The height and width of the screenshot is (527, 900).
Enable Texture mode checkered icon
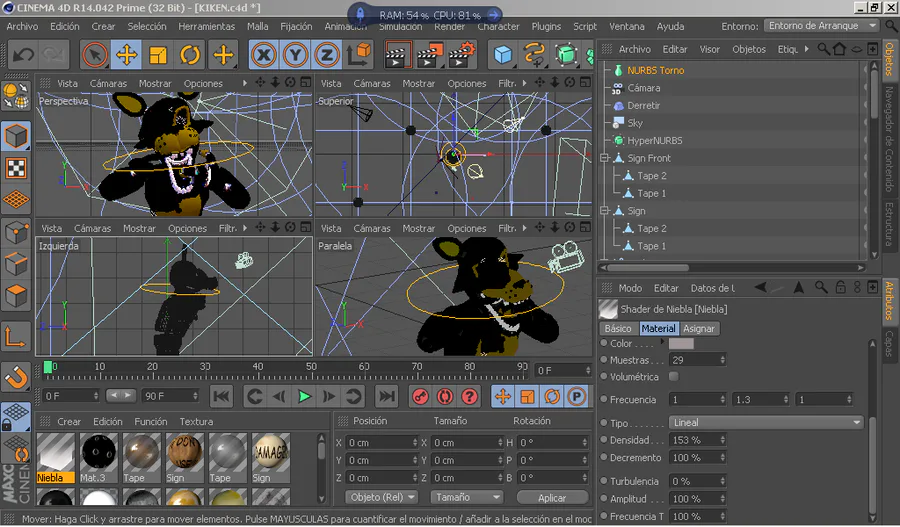pyautogui.click(x=16, y=168)
